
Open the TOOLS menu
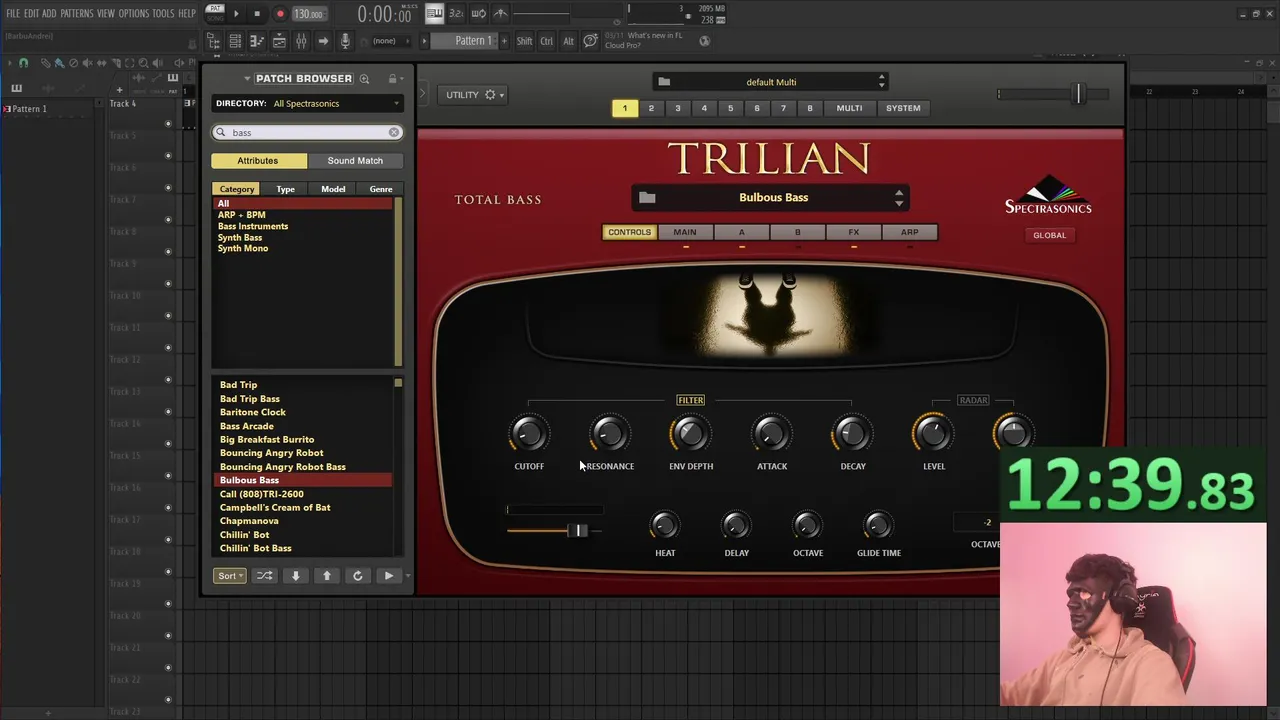[163, 14]
